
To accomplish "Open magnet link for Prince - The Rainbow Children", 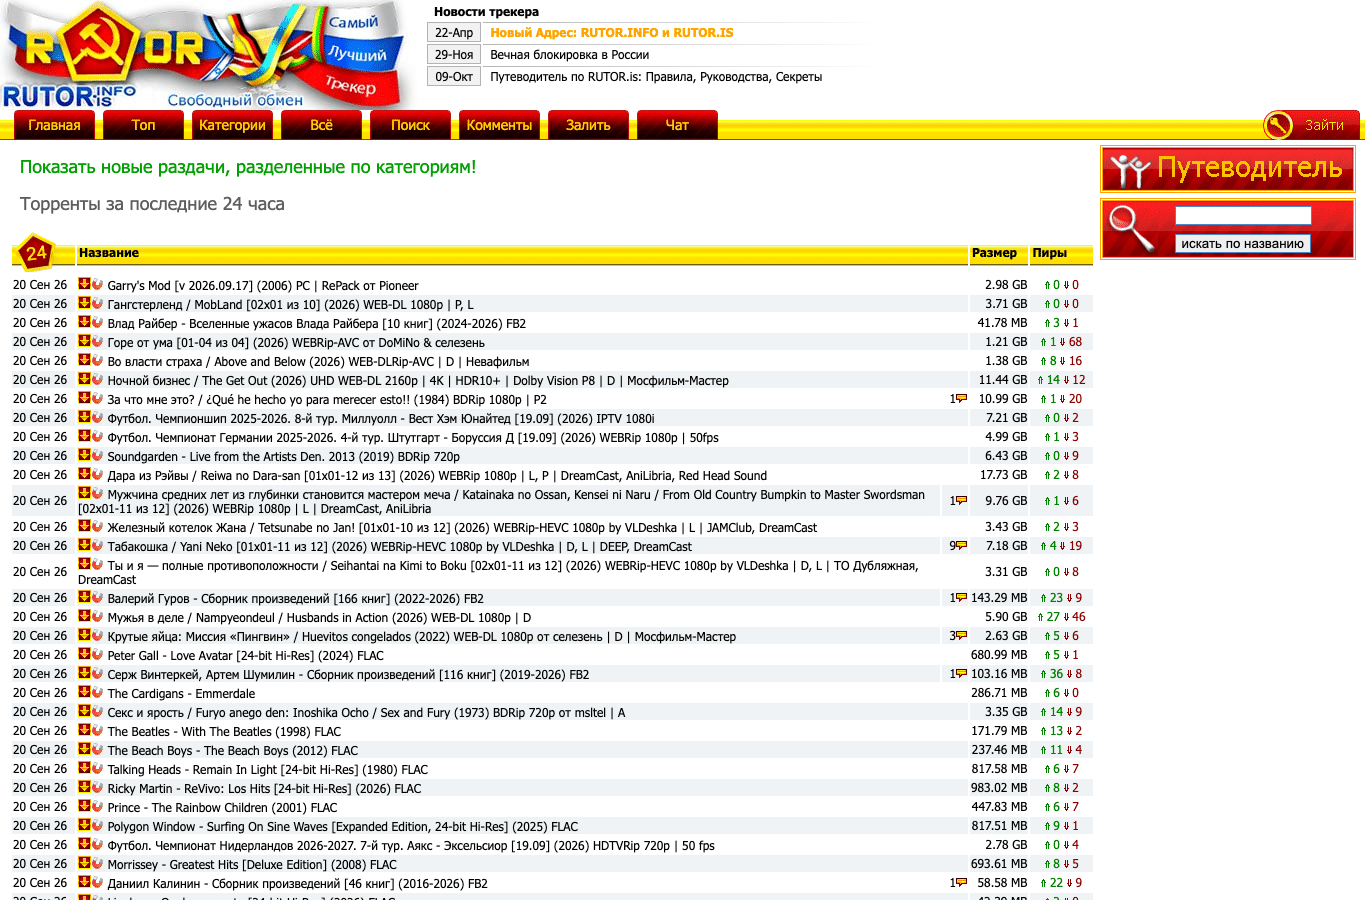I will [98, 807].
